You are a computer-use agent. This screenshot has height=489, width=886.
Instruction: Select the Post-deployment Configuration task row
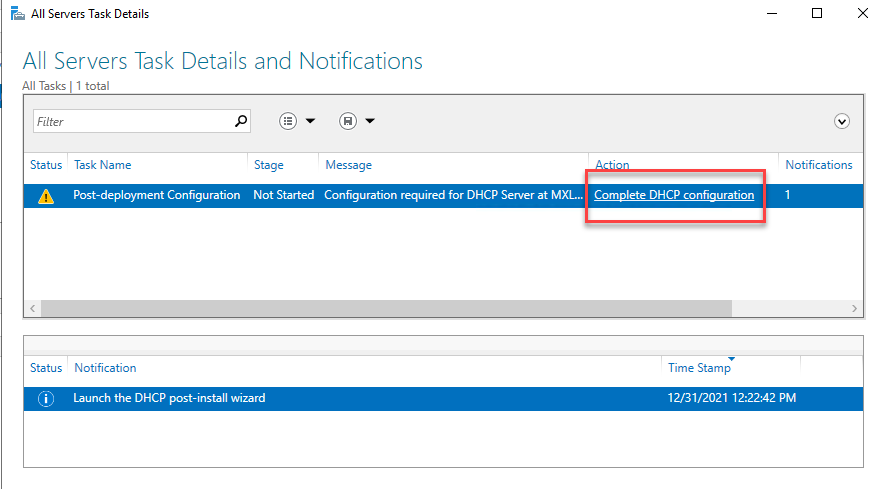coord(156,195)
